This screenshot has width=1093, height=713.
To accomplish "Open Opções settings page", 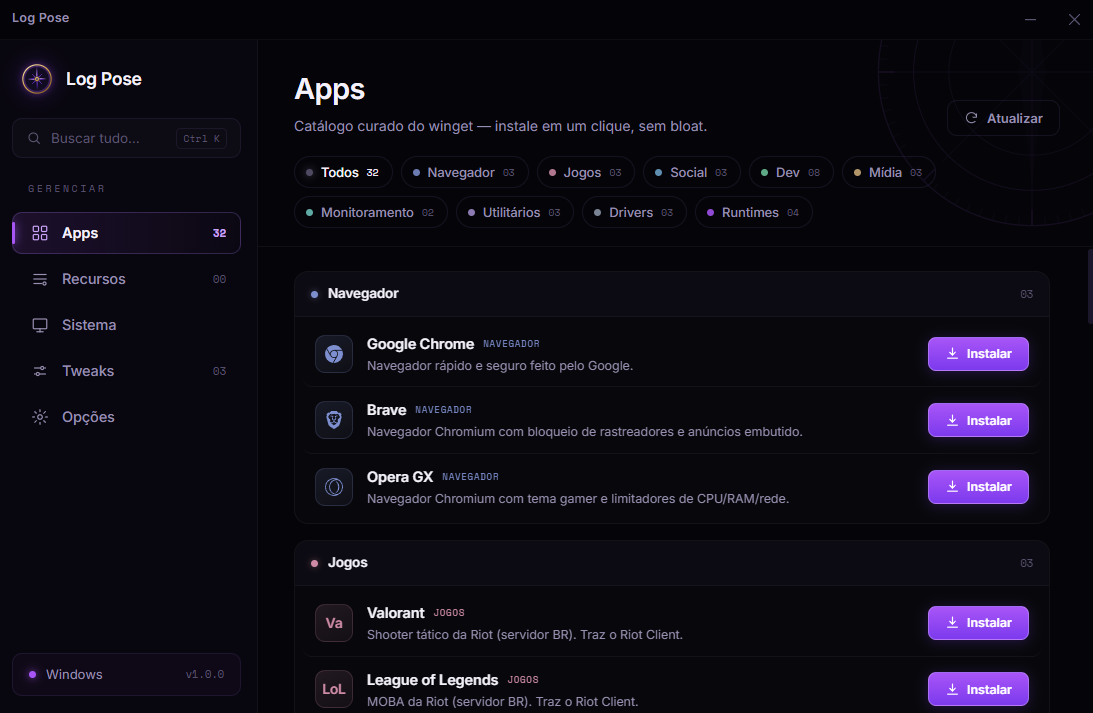I will coord(126,417).
